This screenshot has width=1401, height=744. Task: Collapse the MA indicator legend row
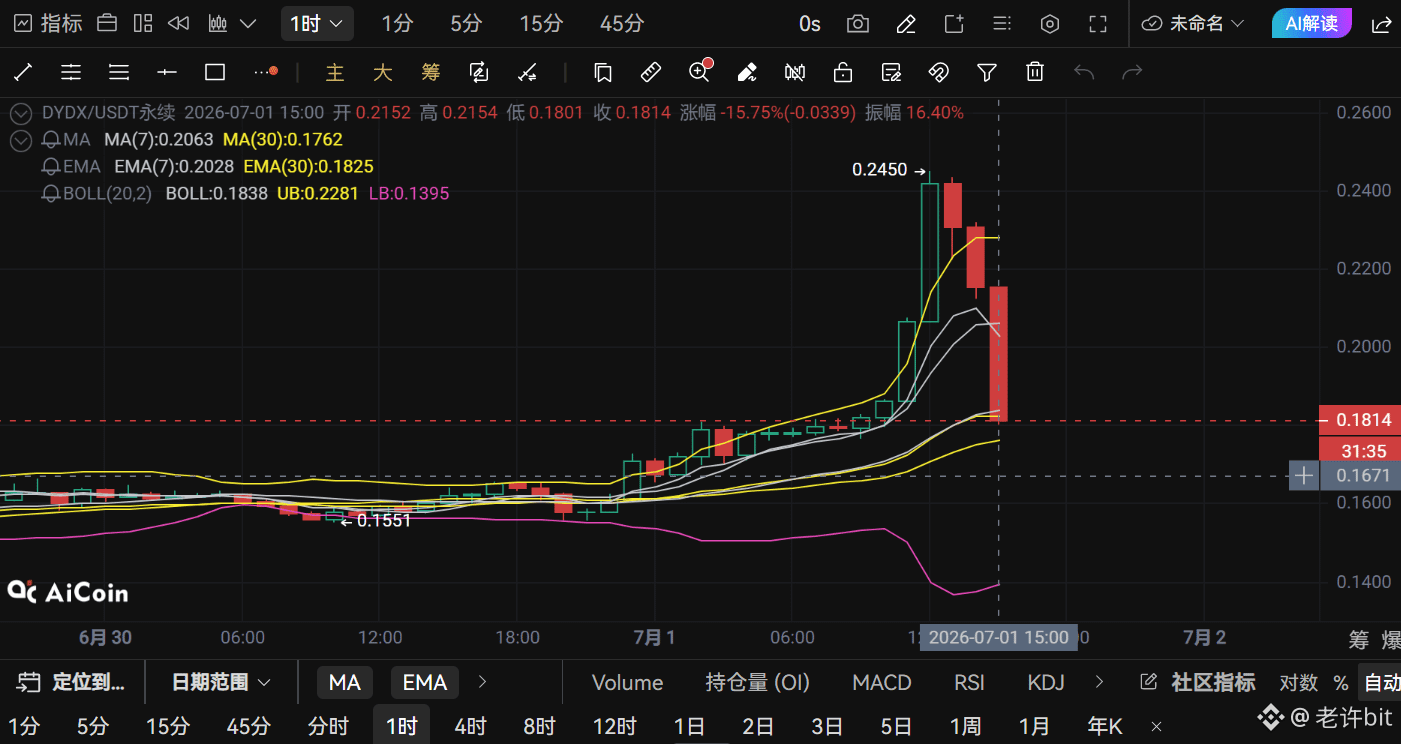click(x=21, y=140)
